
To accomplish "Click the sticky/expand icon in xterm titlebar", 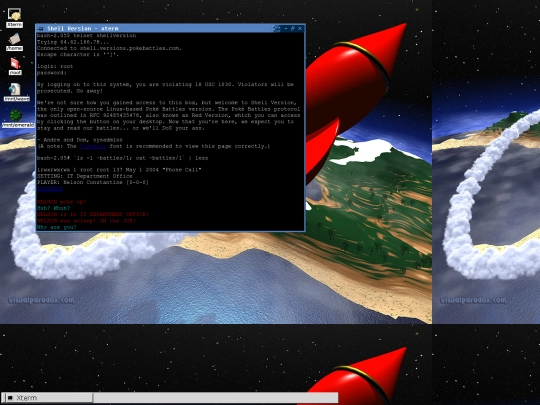I will click(x=277, y=29).
